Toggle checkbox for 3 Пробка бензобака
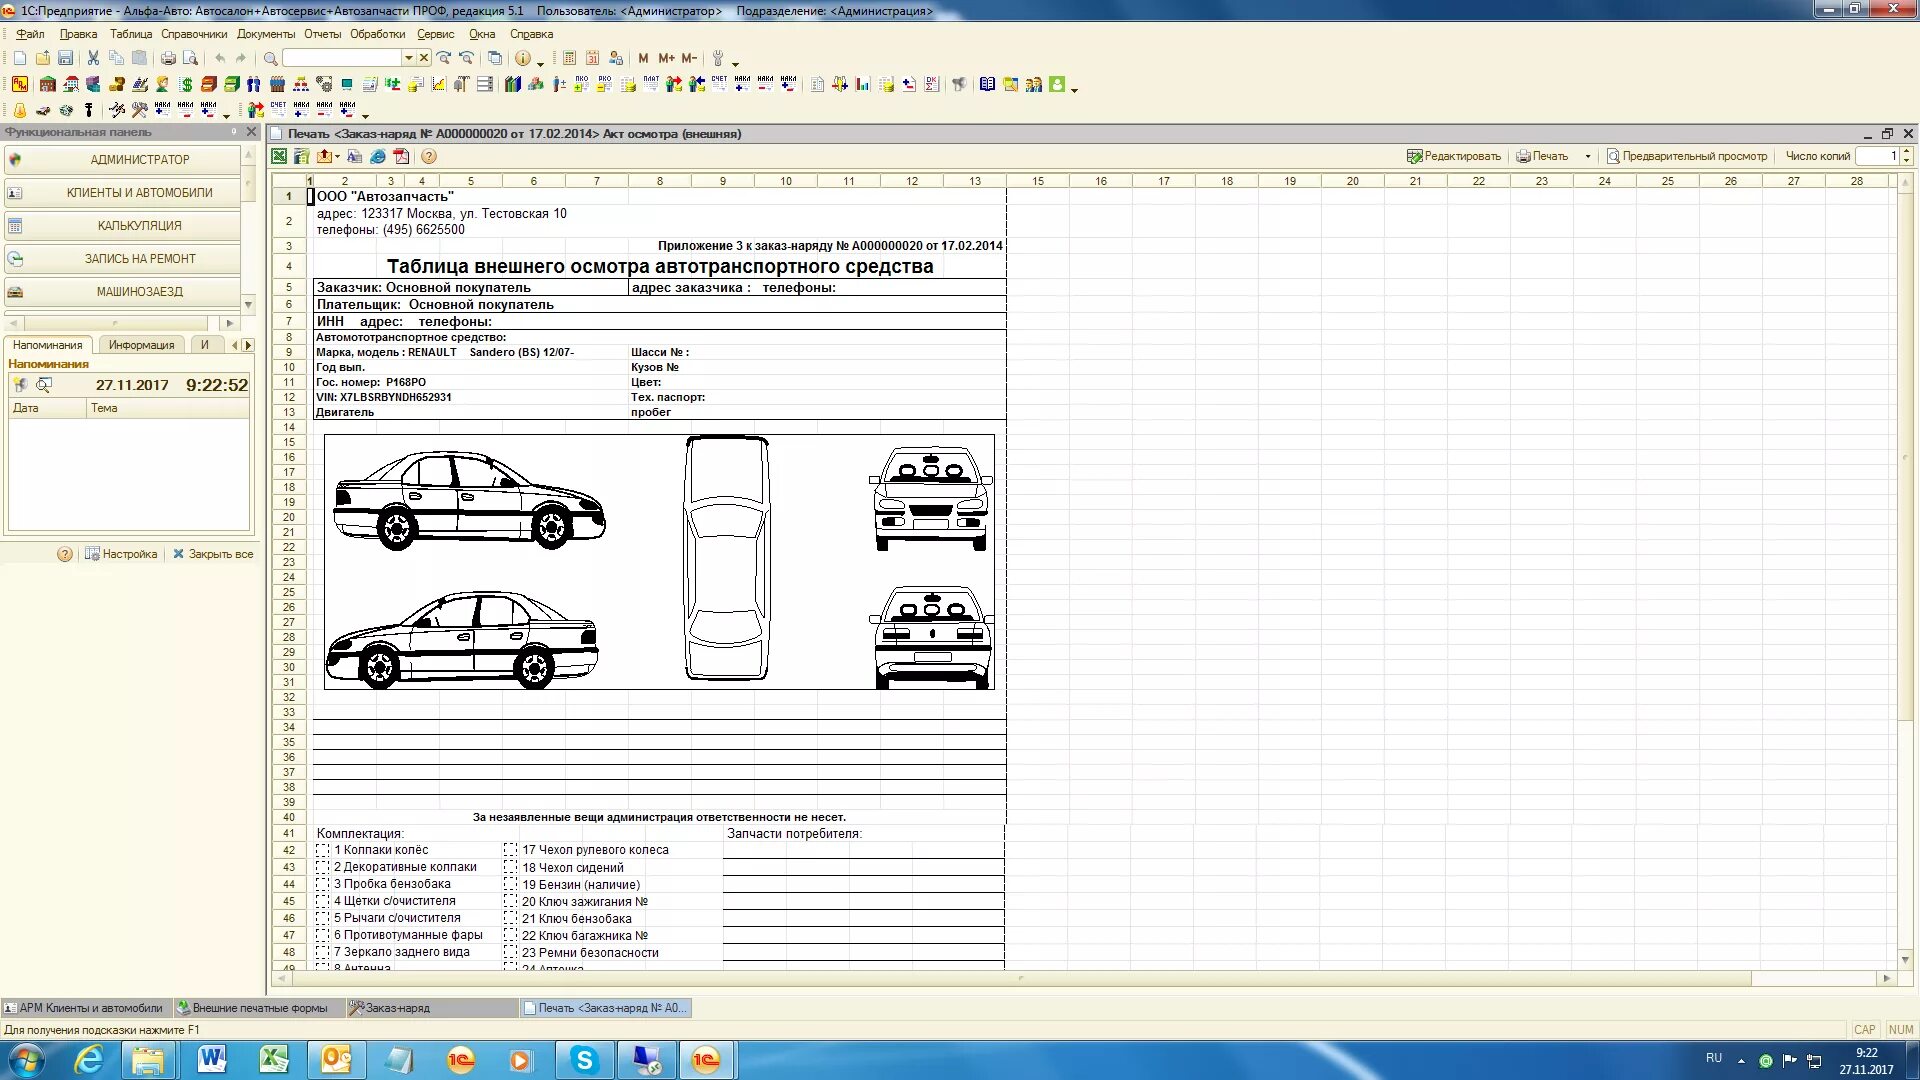The width and height of the screenshot is (1920, 1080). coord(323,884)
